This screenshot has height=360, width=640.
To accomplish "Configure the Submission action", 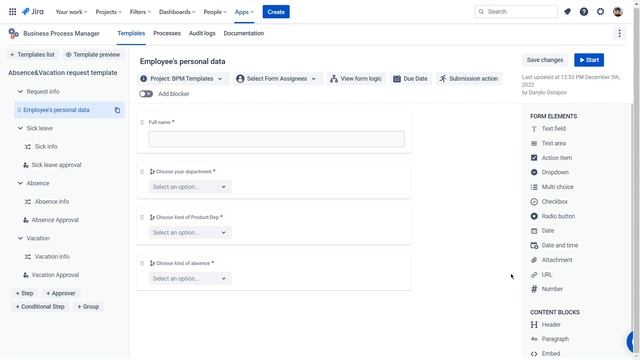I will (x=469, y=79).
